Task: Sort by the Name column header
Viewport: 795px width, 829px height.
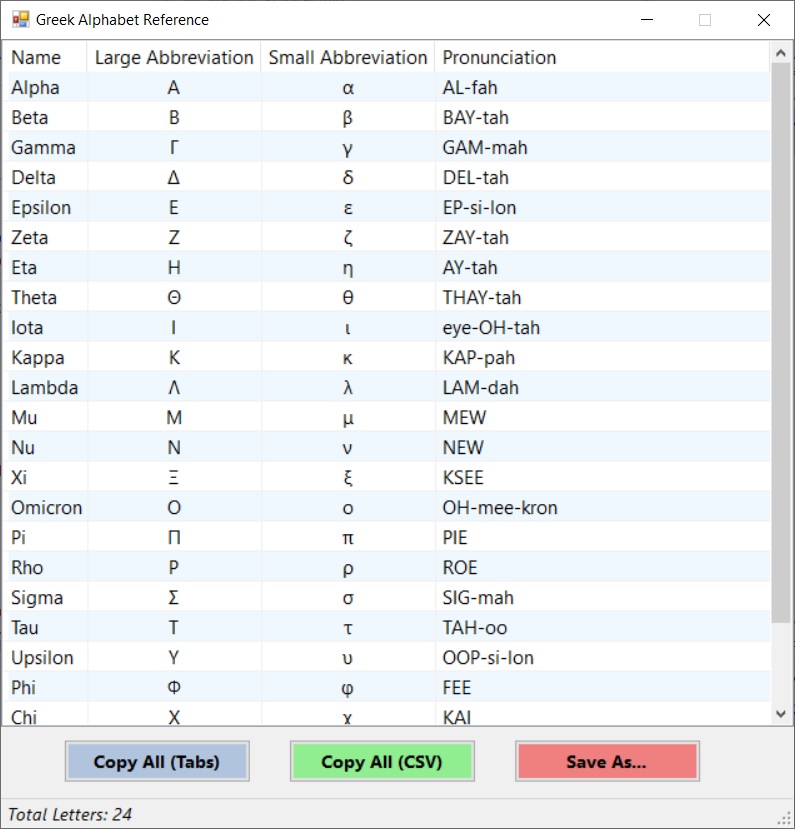Action: pos(36,58)
